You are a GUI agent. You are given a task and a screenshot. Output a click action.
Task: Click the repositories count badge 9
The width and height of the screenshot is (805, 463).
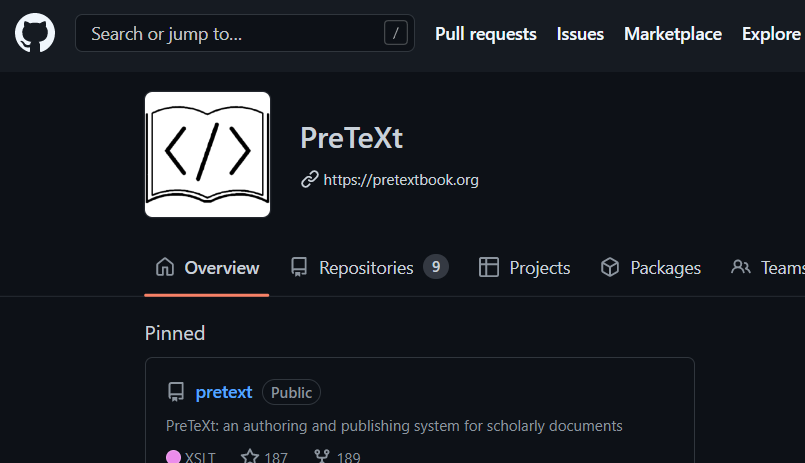[x=436, y=267]
